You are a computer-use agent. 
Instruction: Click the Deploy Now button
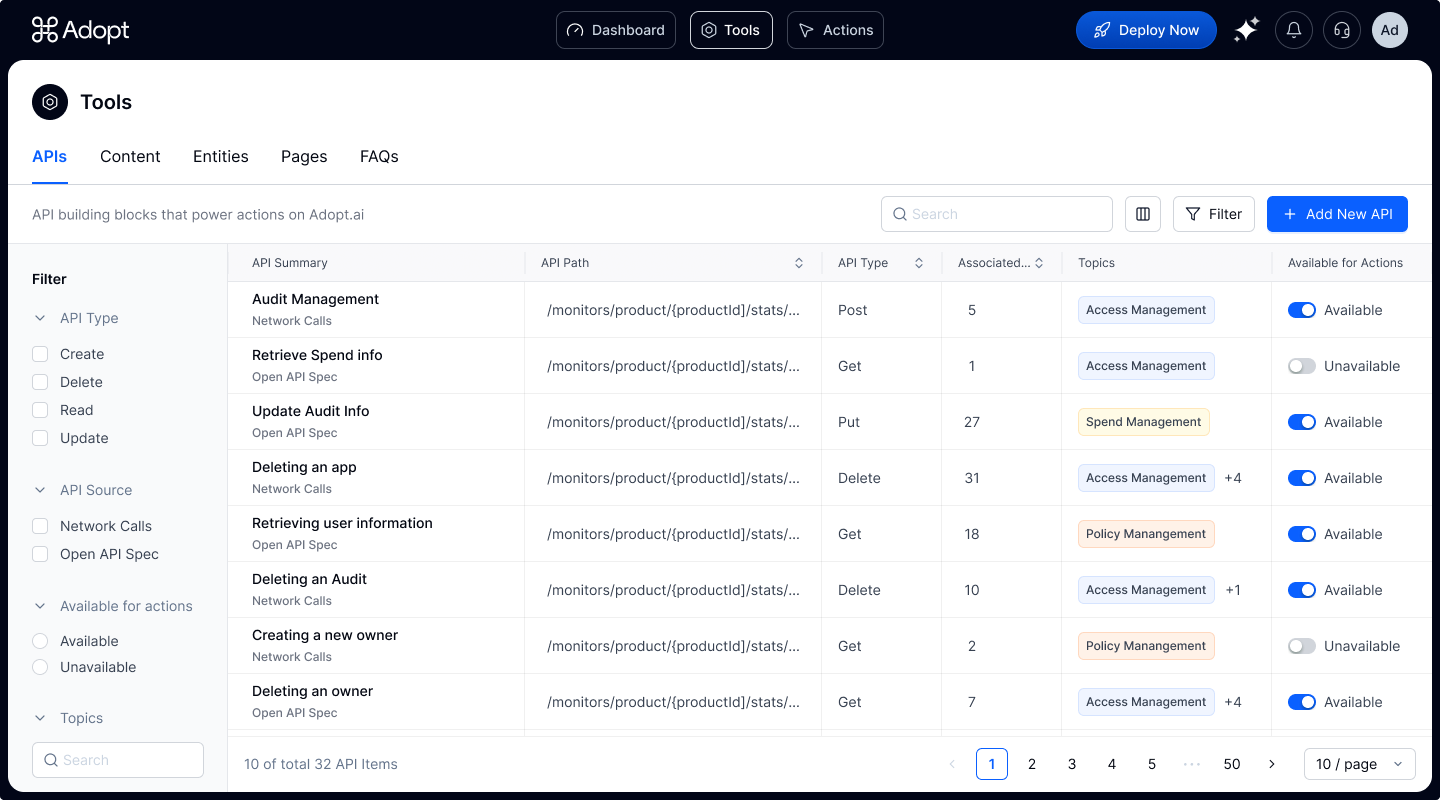coord(1146,30)
